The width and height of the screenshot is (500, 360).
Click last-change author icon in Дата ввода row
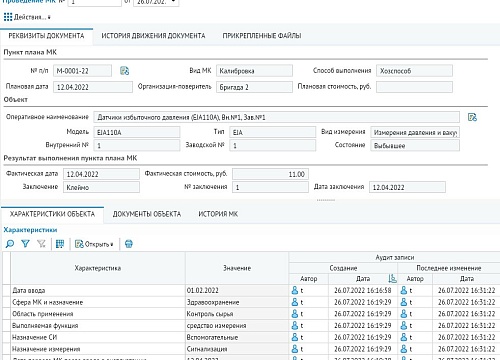pyautogui.click(x=404, y=290)
